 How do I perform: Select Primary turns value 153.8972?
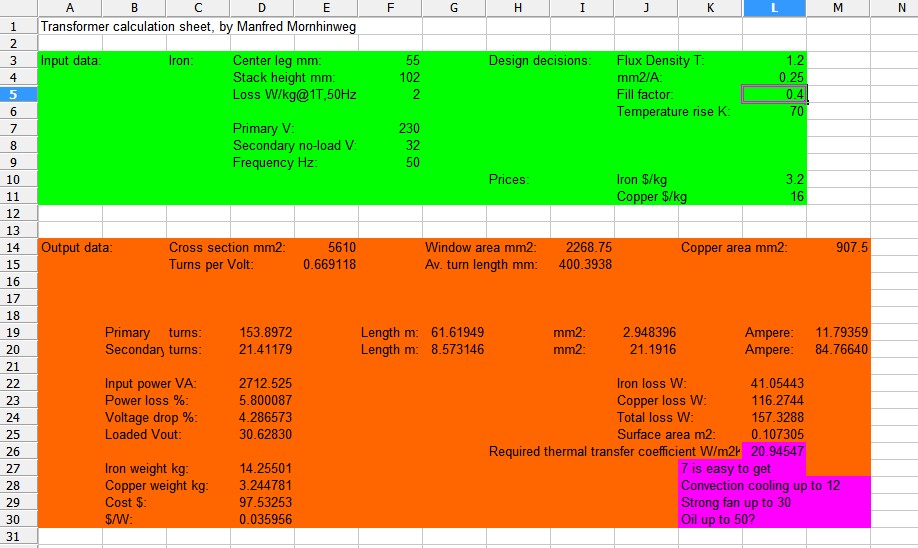266,332
